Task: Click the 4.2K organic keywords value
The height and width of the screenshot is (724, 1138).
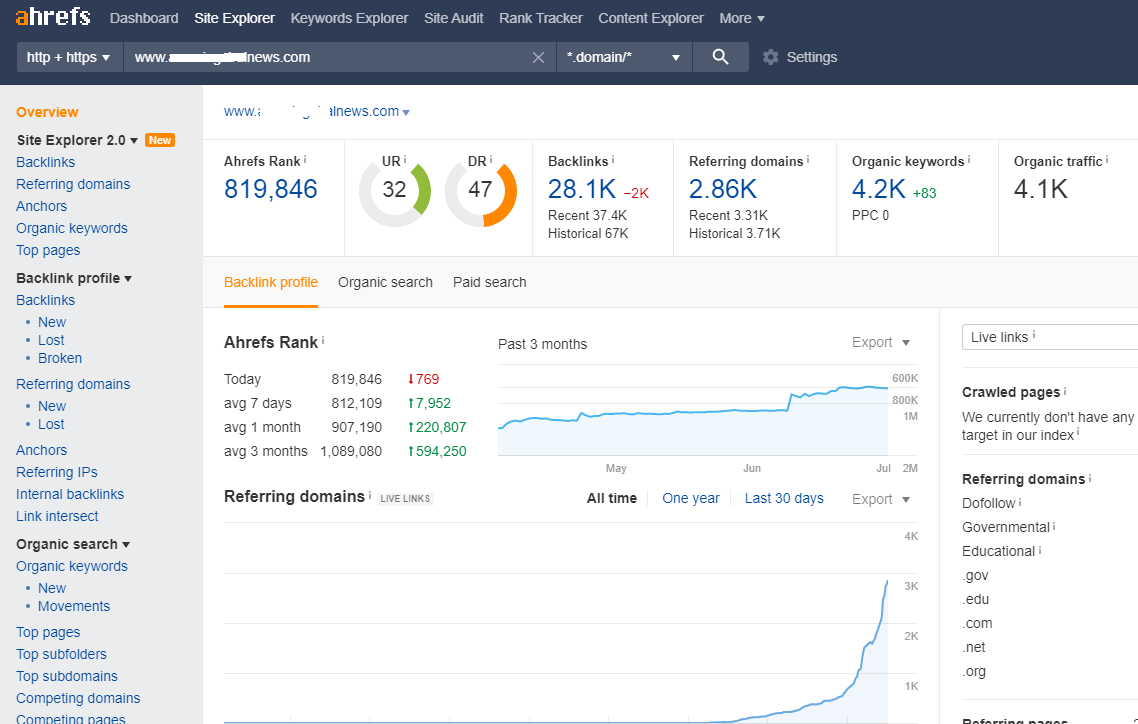Action: click(x=879, y=189)
